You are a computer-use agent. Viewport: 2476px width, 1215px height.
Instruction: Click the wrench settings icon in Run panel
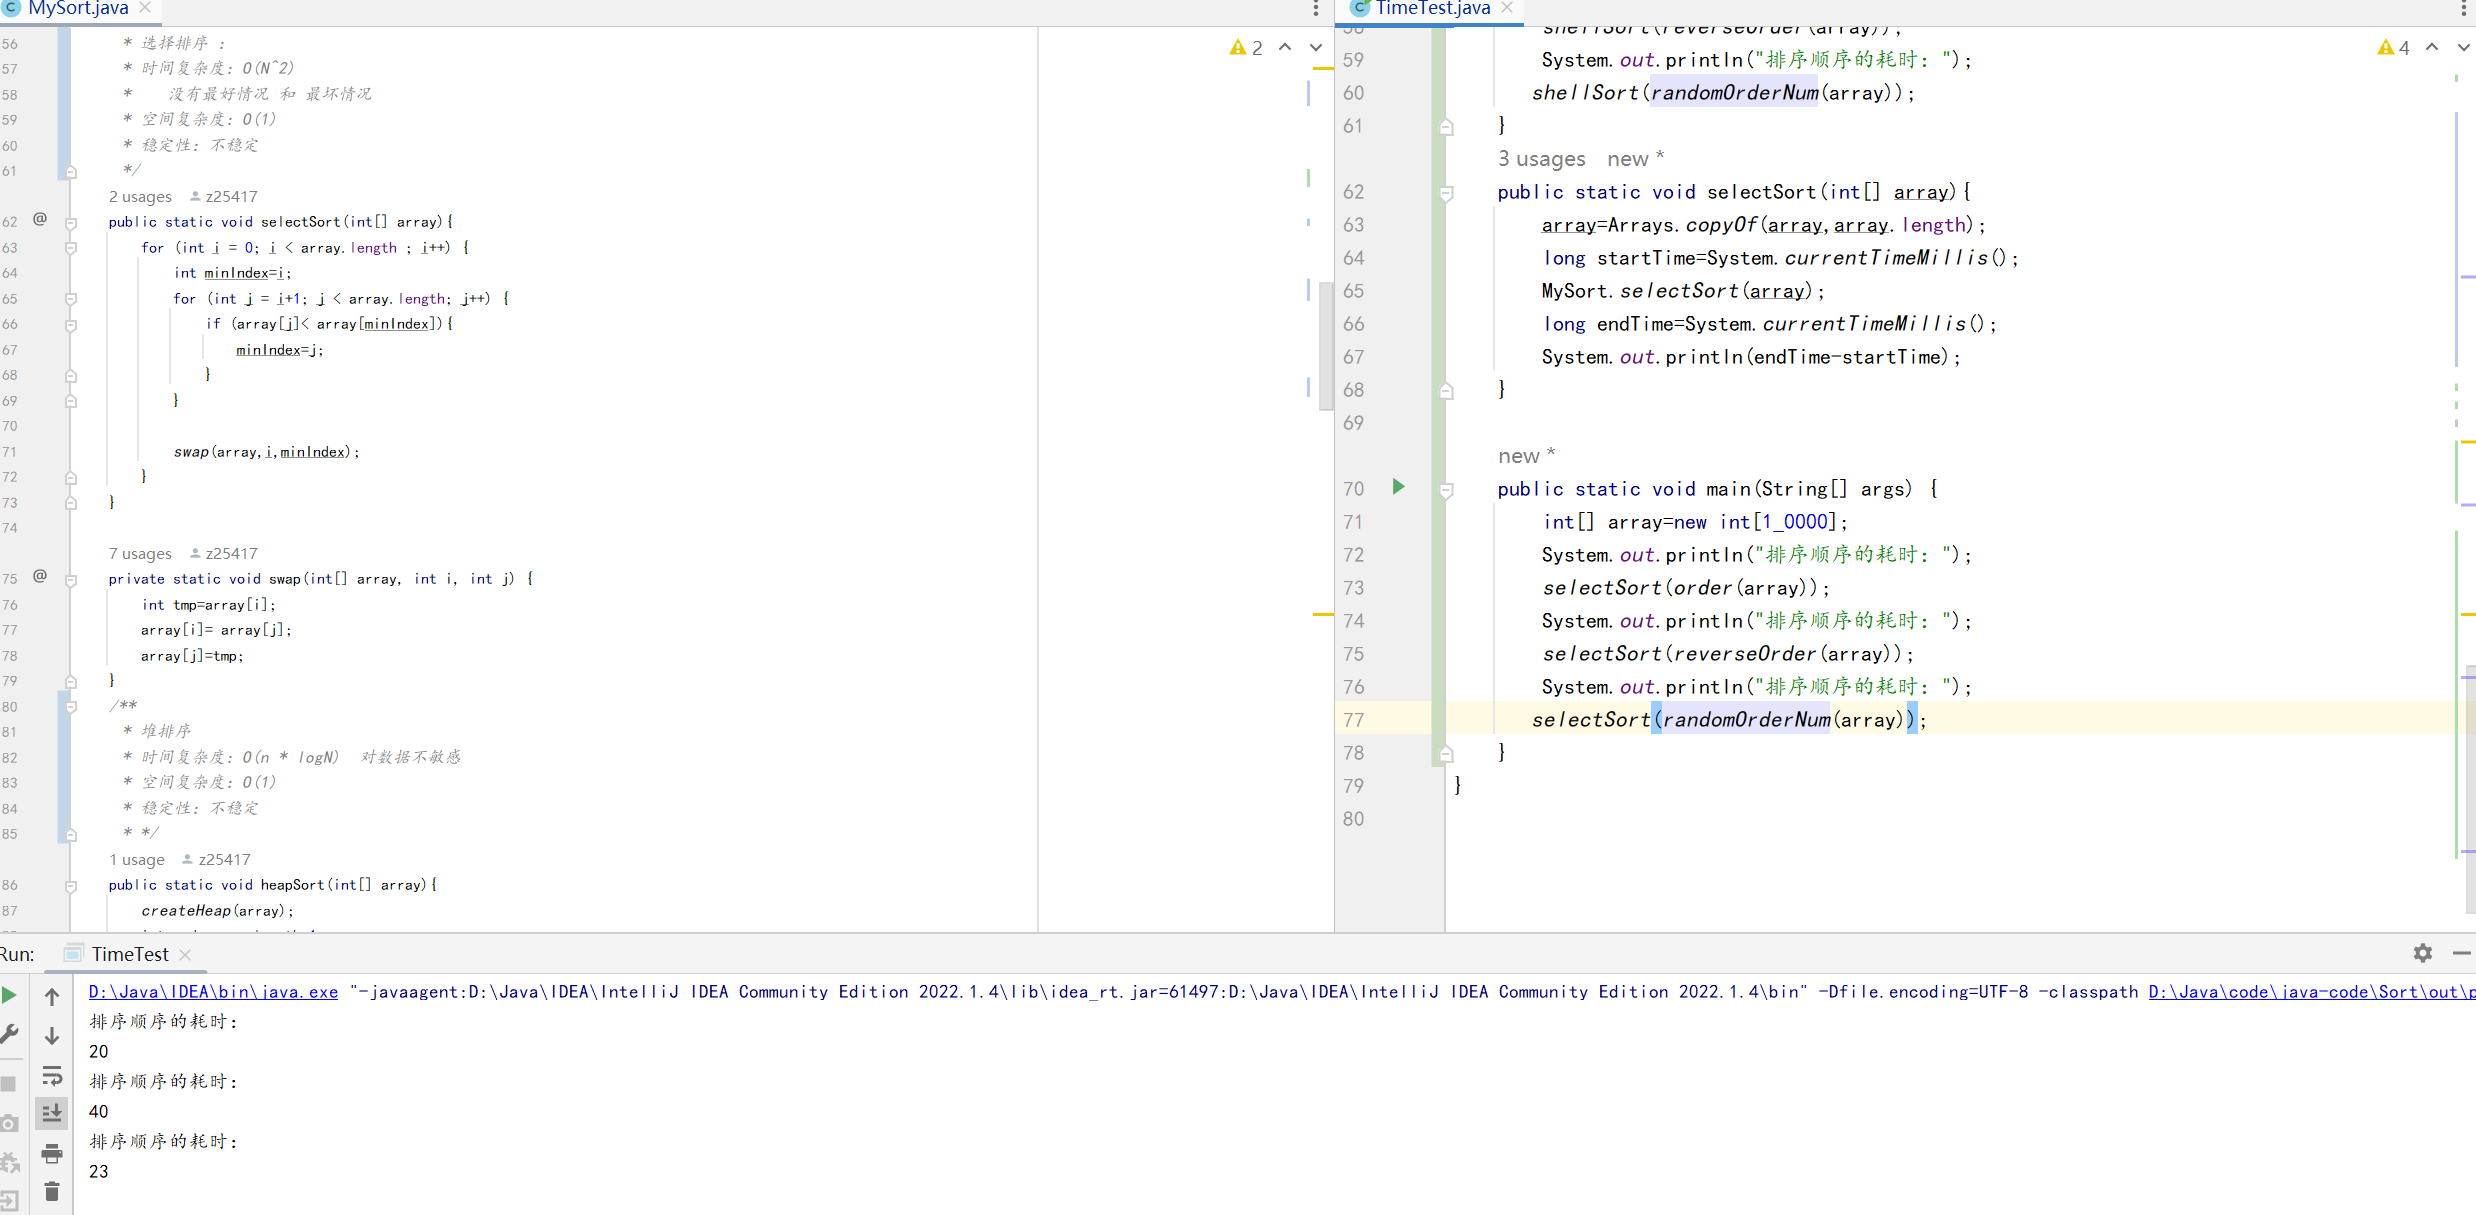[x=9, y=1033]
